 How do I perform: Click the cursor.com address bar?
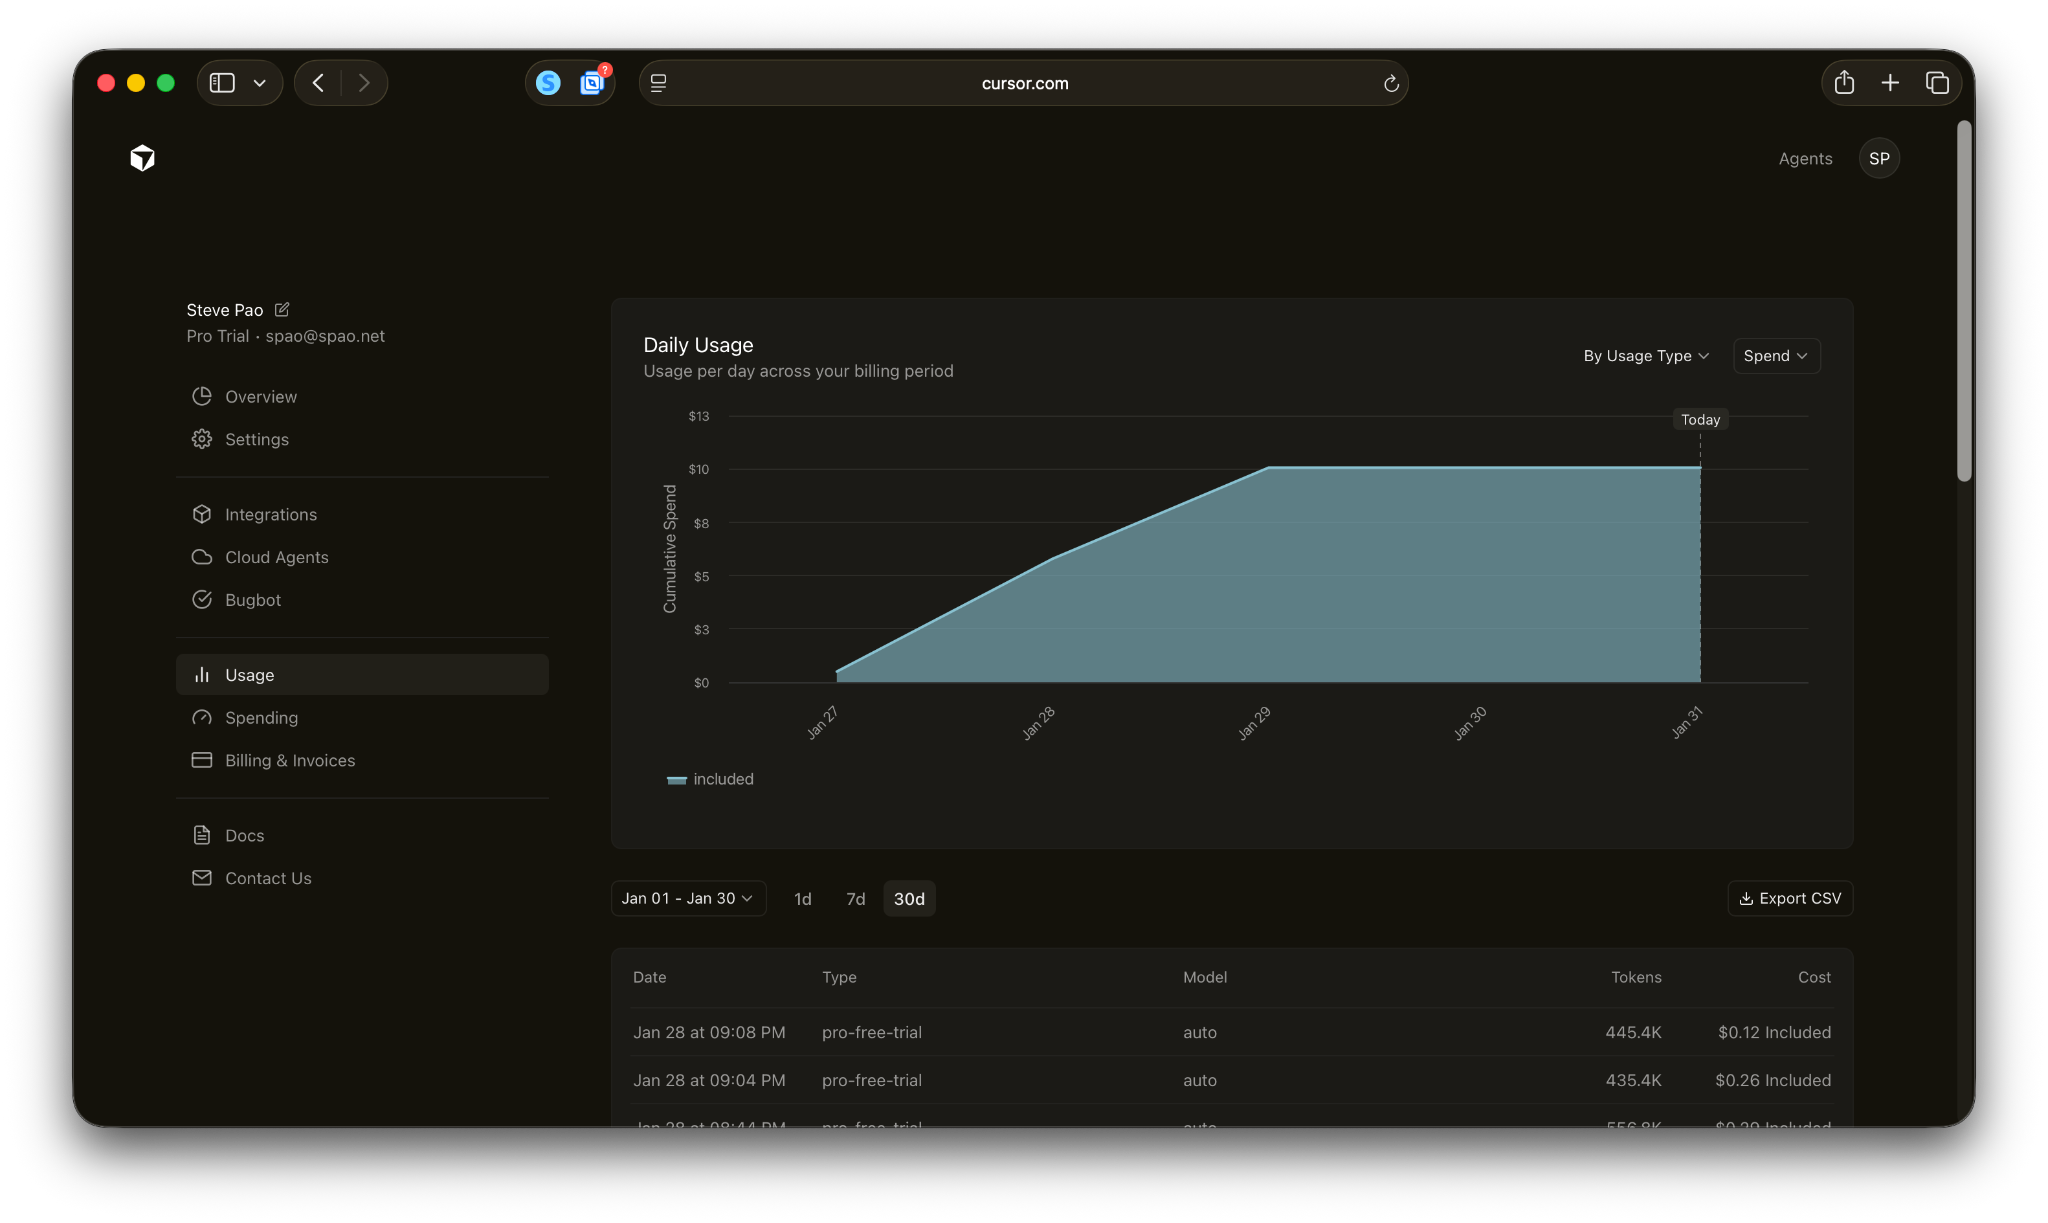point(1024,83)
